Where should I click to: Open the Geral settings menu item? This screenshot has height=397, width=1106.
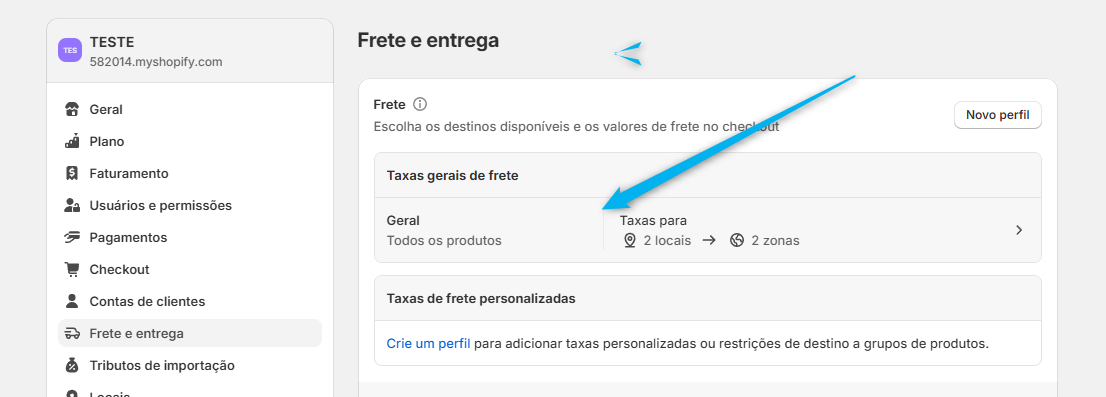(x=190, y=109)
